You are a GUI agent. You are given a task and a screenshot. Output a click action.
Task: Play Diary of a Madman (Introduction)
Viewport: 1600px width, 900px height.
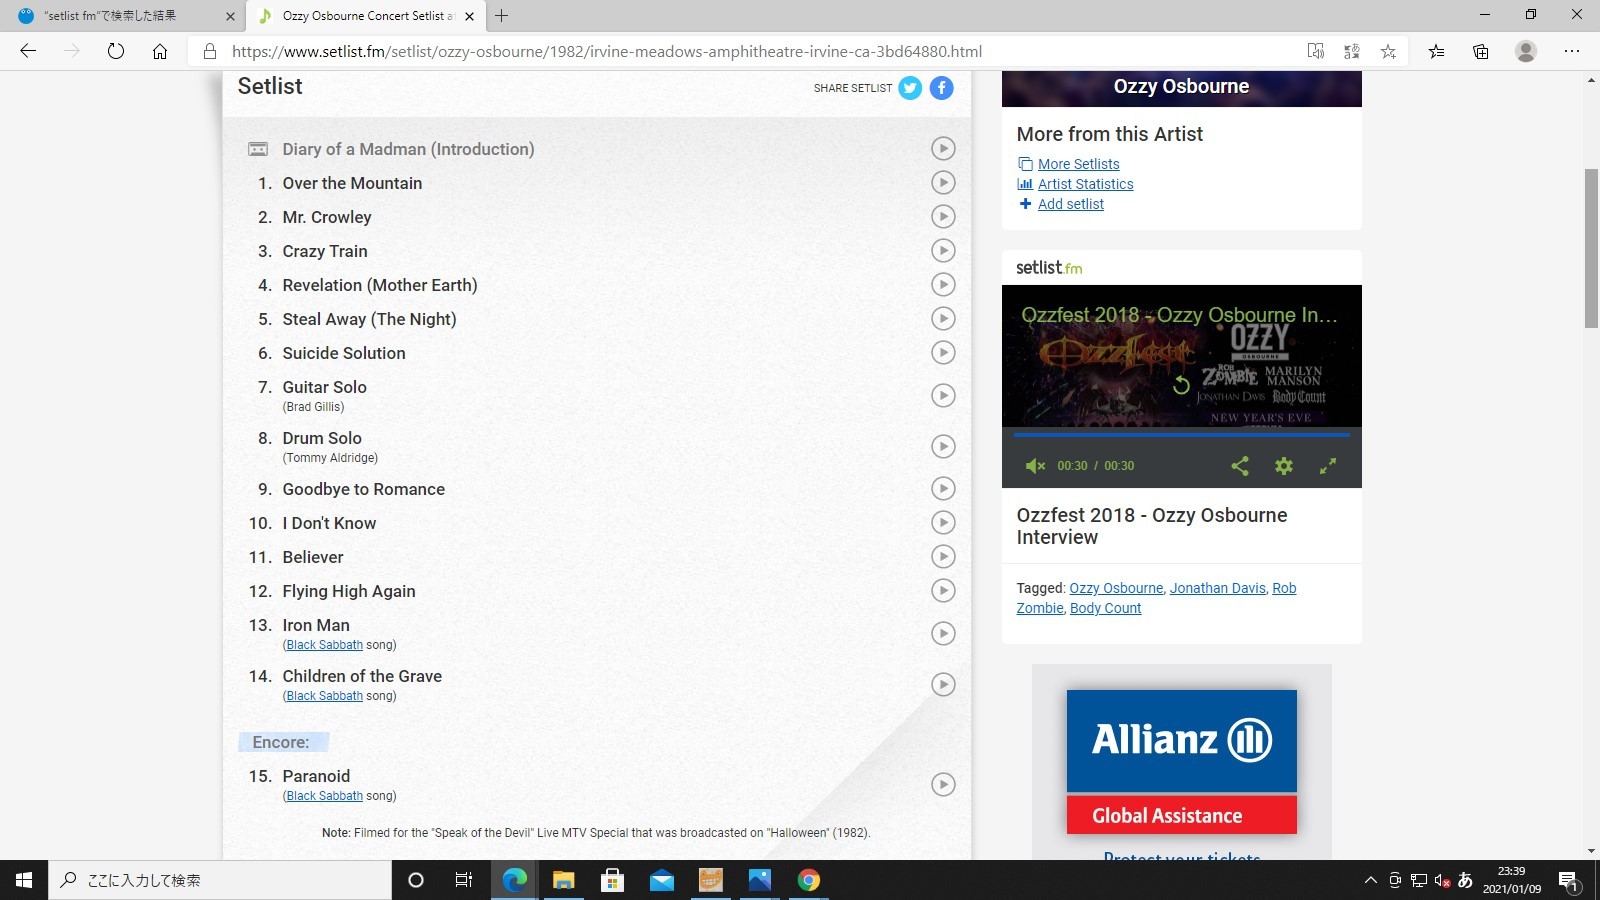click(943, 149)
